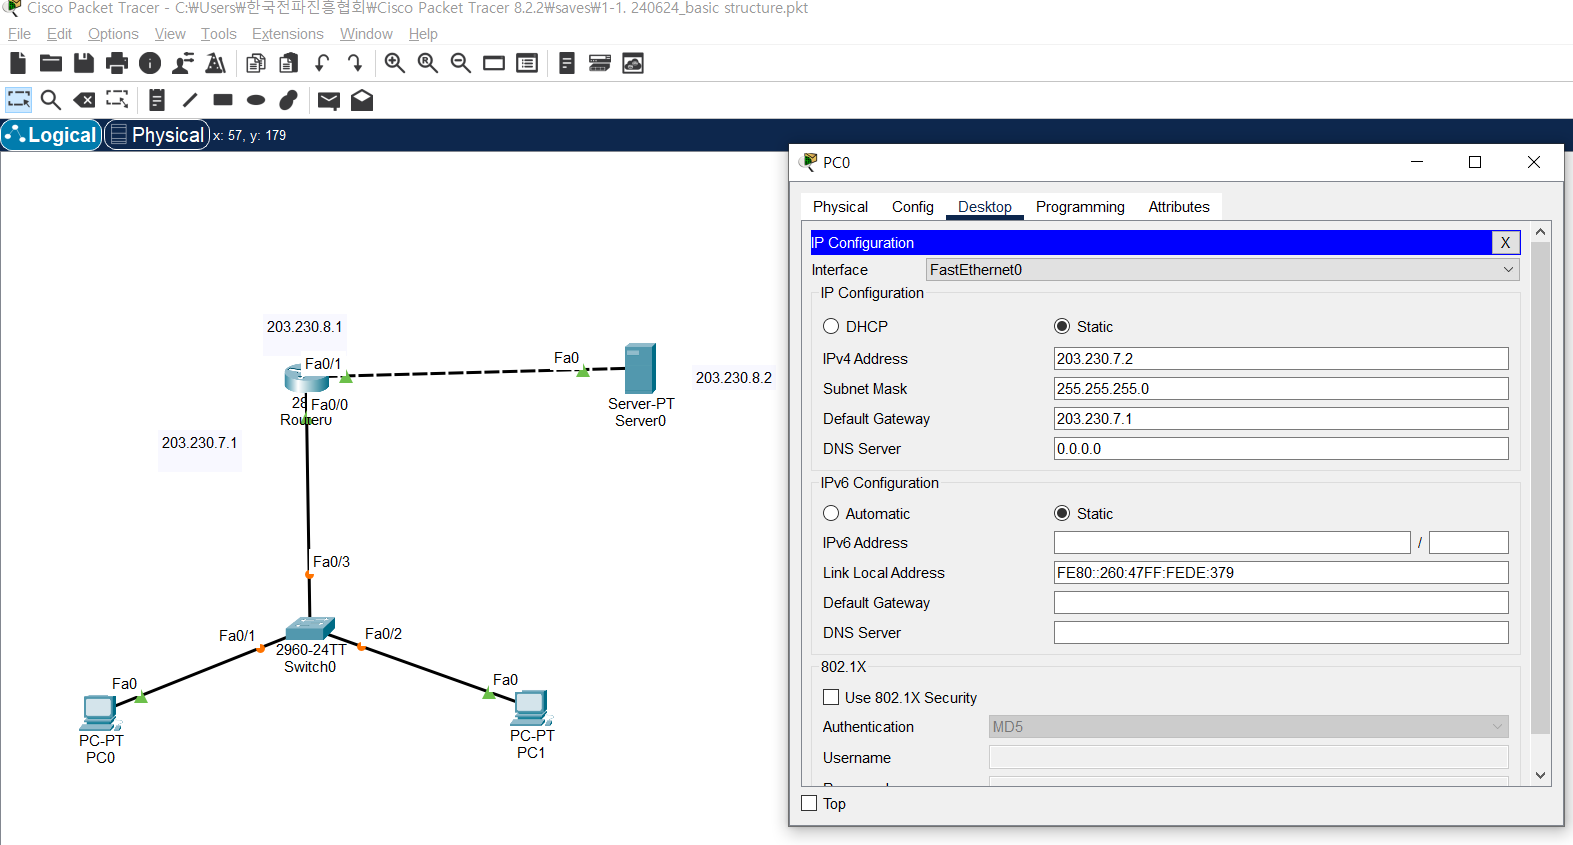Open the Drawing Palette rectangle icon
This screenshot has width=1573, height=845.
coord(494,63)
